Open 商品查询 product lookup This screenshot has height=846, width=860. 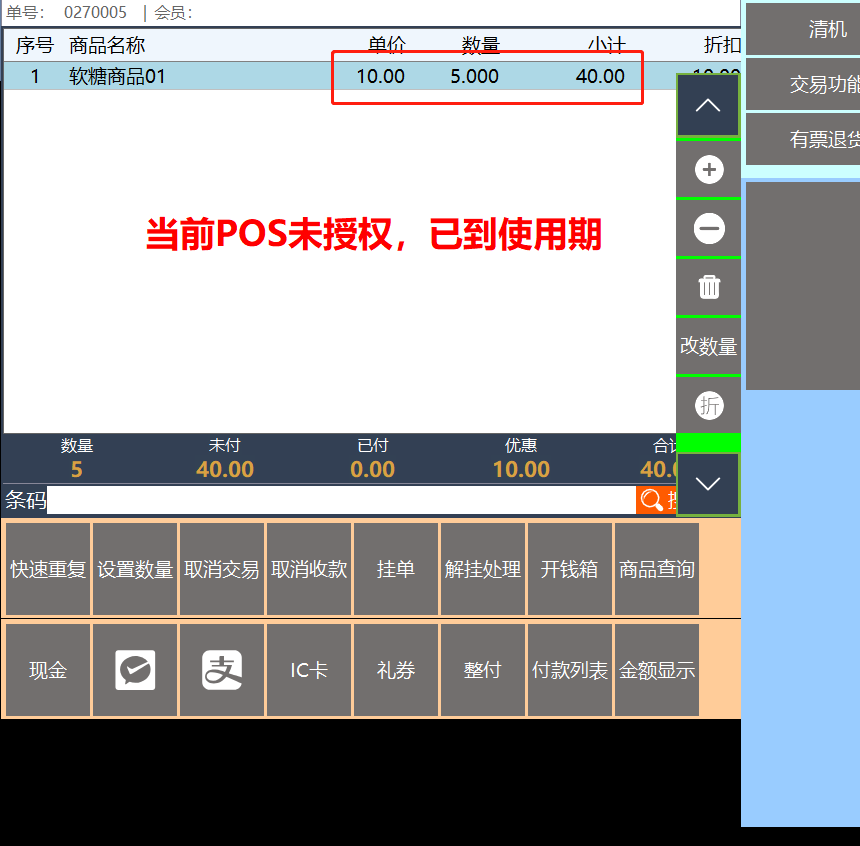[x=657, y=569]
